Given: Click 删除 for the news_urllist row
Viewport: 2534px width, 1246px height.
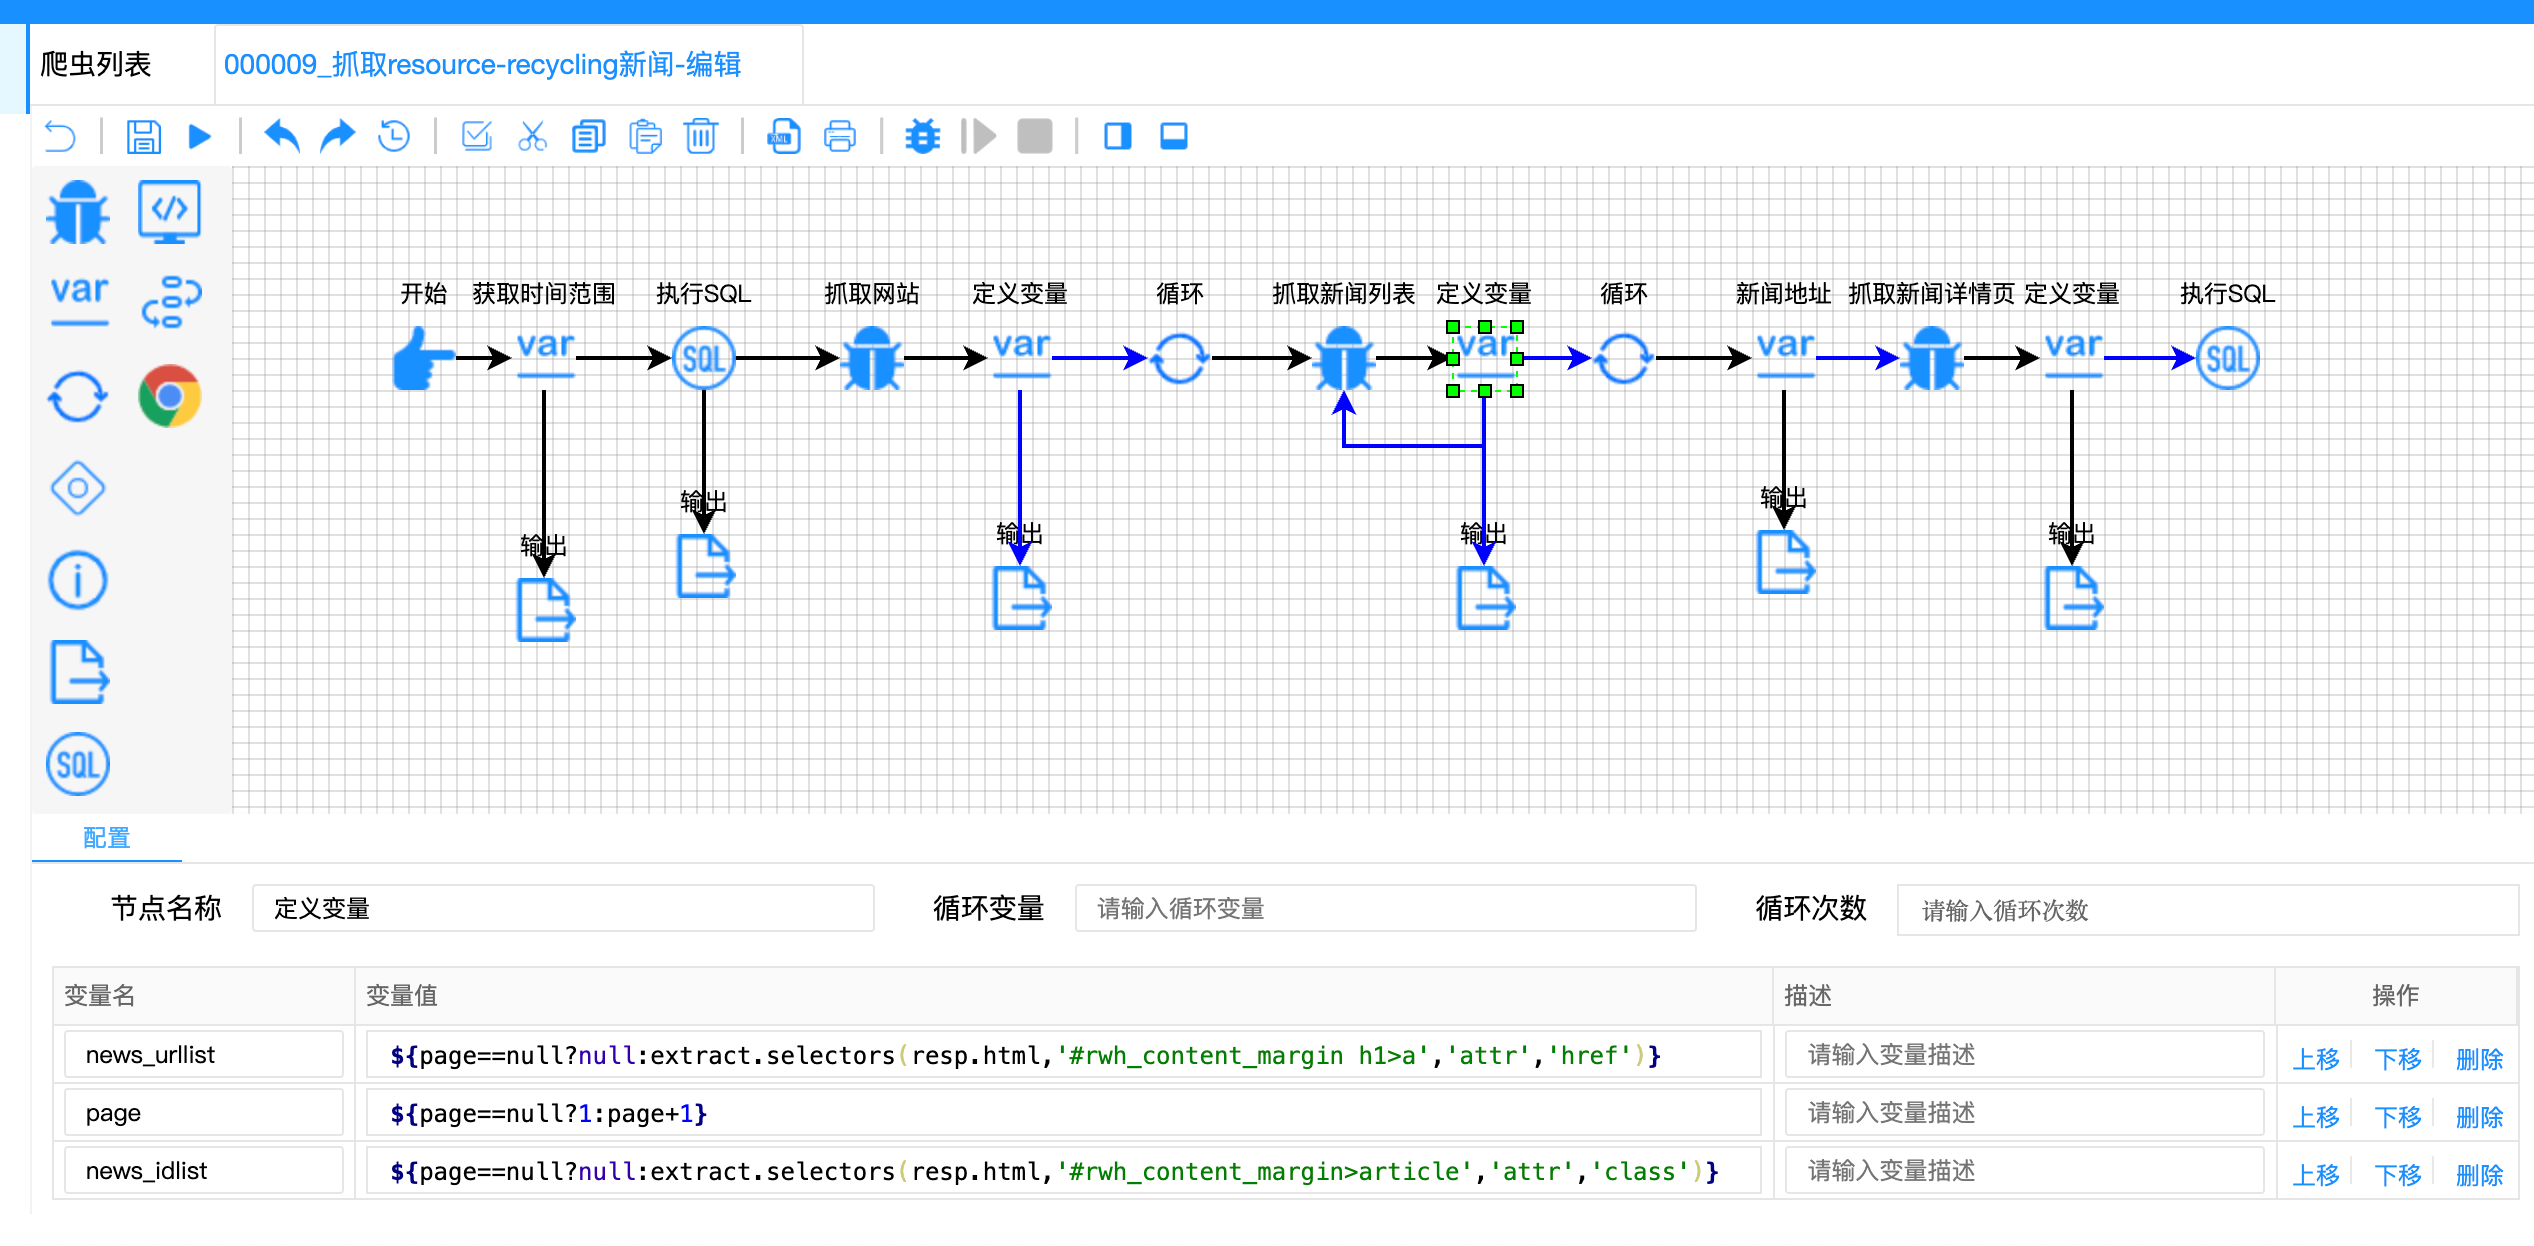Looking at the screenshot, I should (2479, 1058).
